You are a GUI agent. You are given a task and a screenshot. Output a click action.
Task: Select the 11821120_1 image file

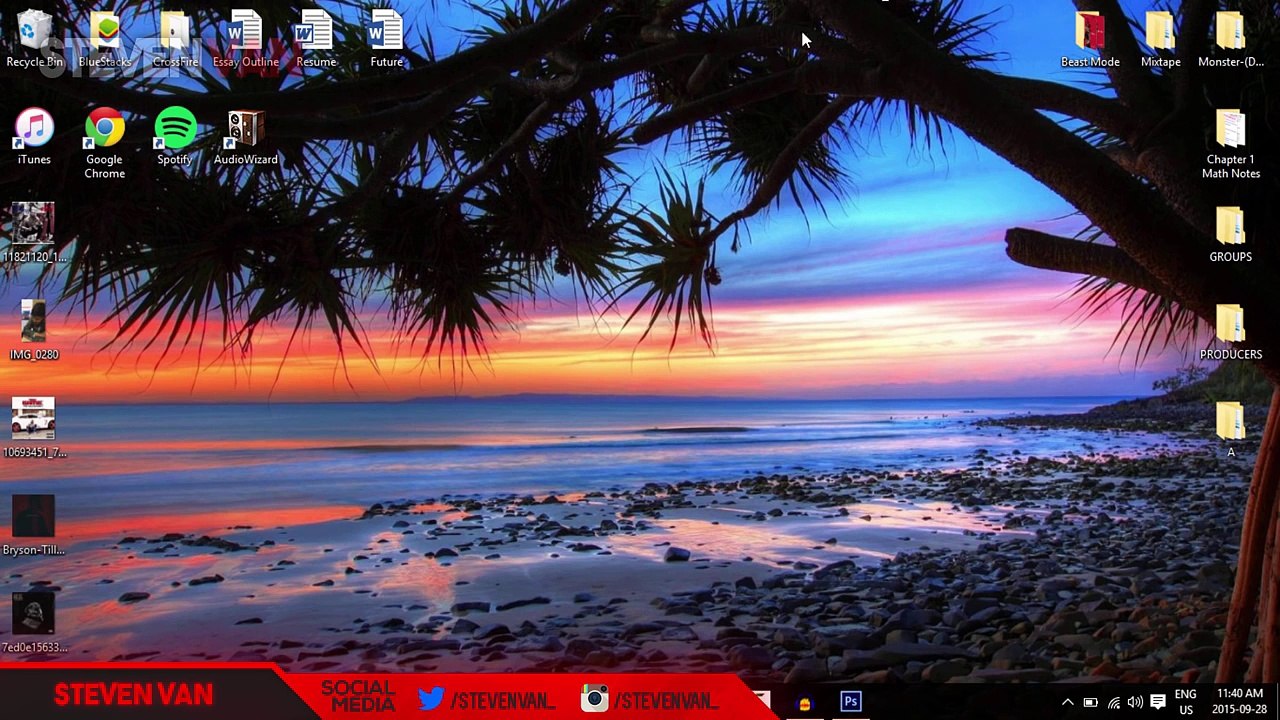34,234
